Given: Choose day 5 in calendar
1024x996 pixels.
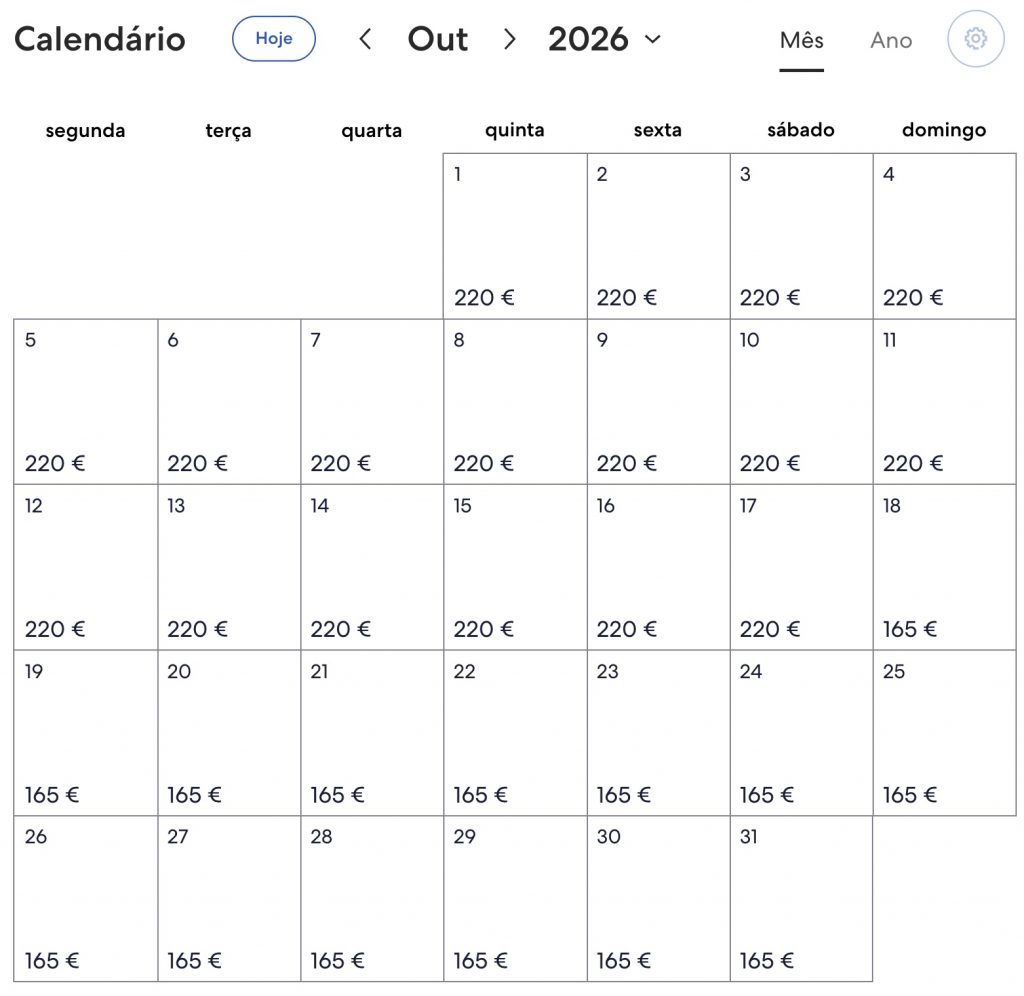Looking at the screenshot, I should click(86, 402).
